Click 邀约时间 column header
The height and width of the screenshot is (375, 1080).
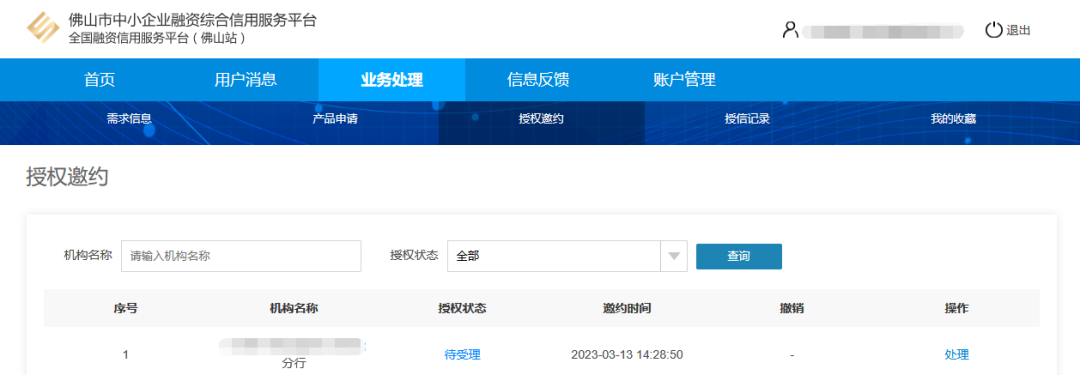pos(627,308)
